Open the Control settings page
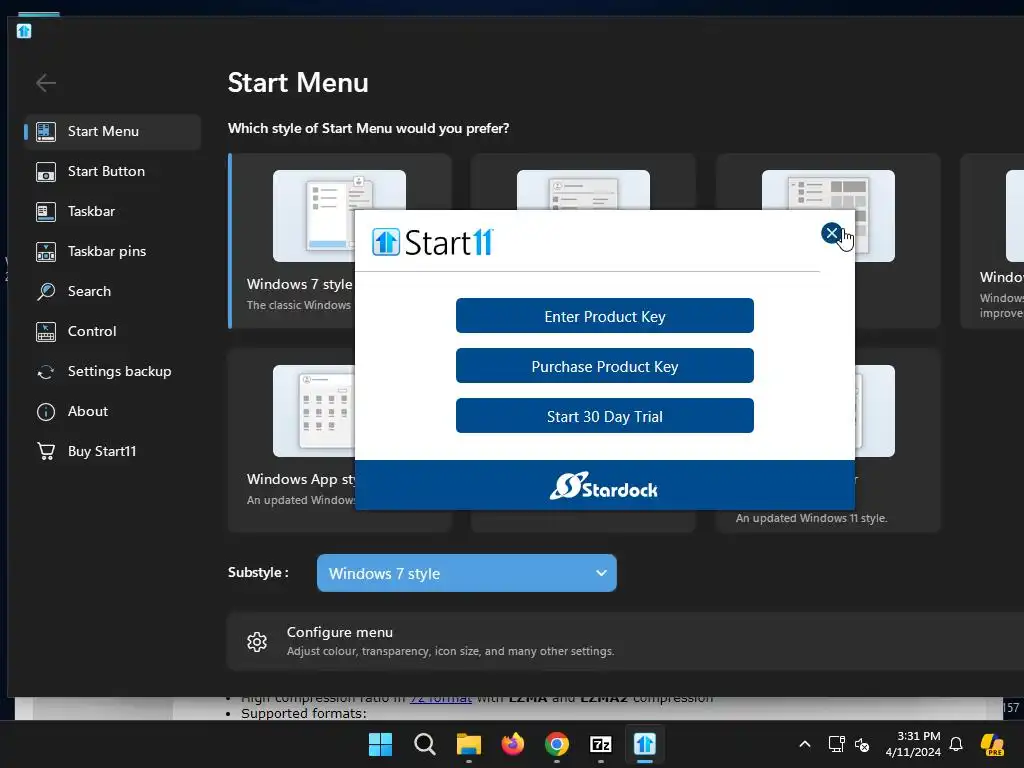1024x768 pixels. 113,332
